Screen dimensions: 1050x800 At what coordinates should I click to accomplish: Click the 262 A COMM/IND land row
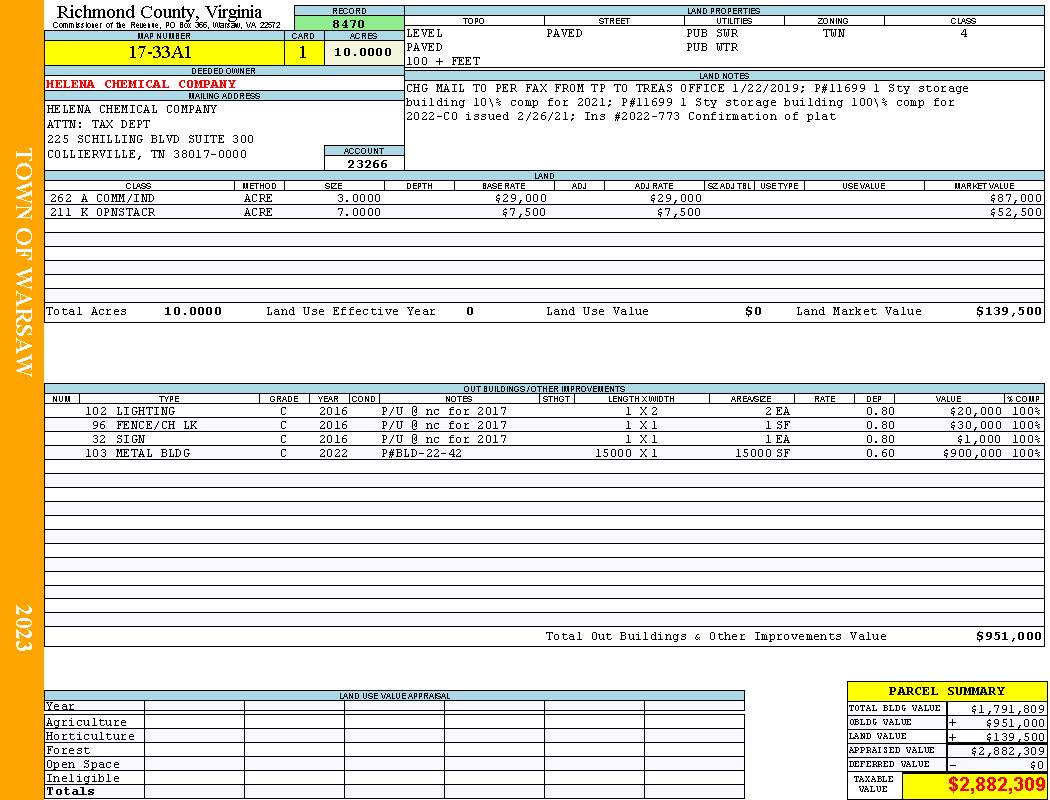(544, 198)
